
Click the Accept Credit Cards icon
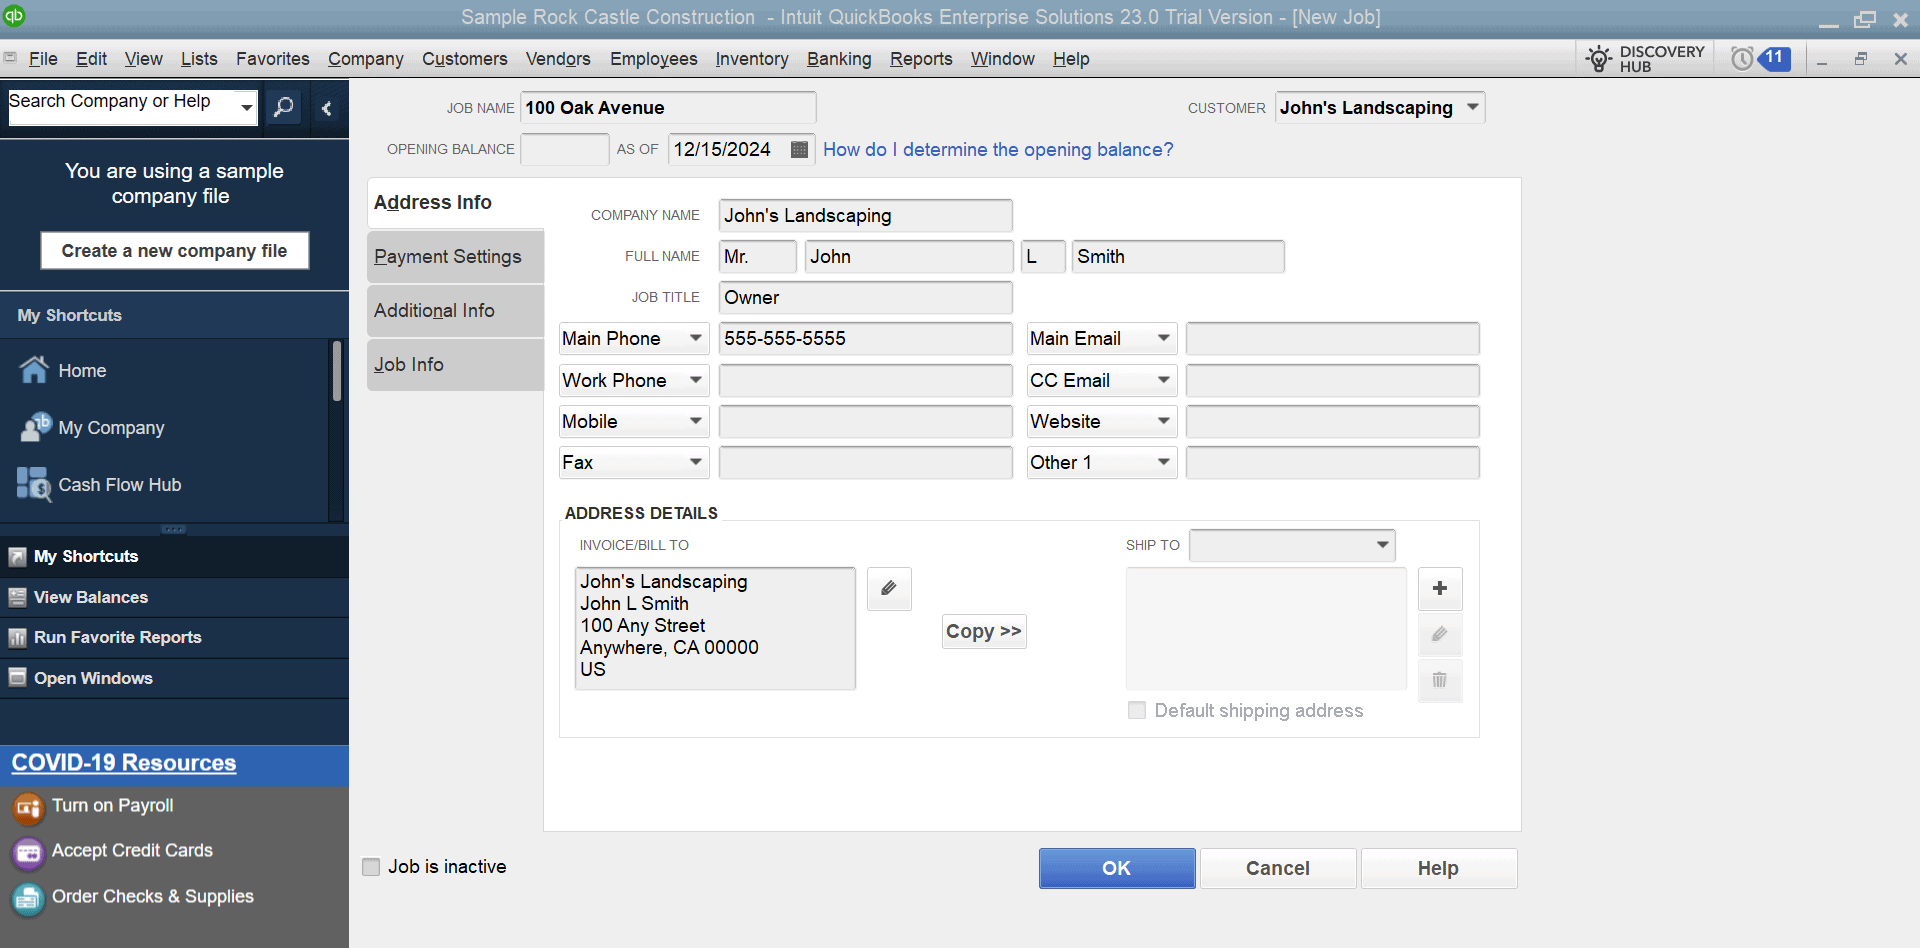[x=28, y=852]
